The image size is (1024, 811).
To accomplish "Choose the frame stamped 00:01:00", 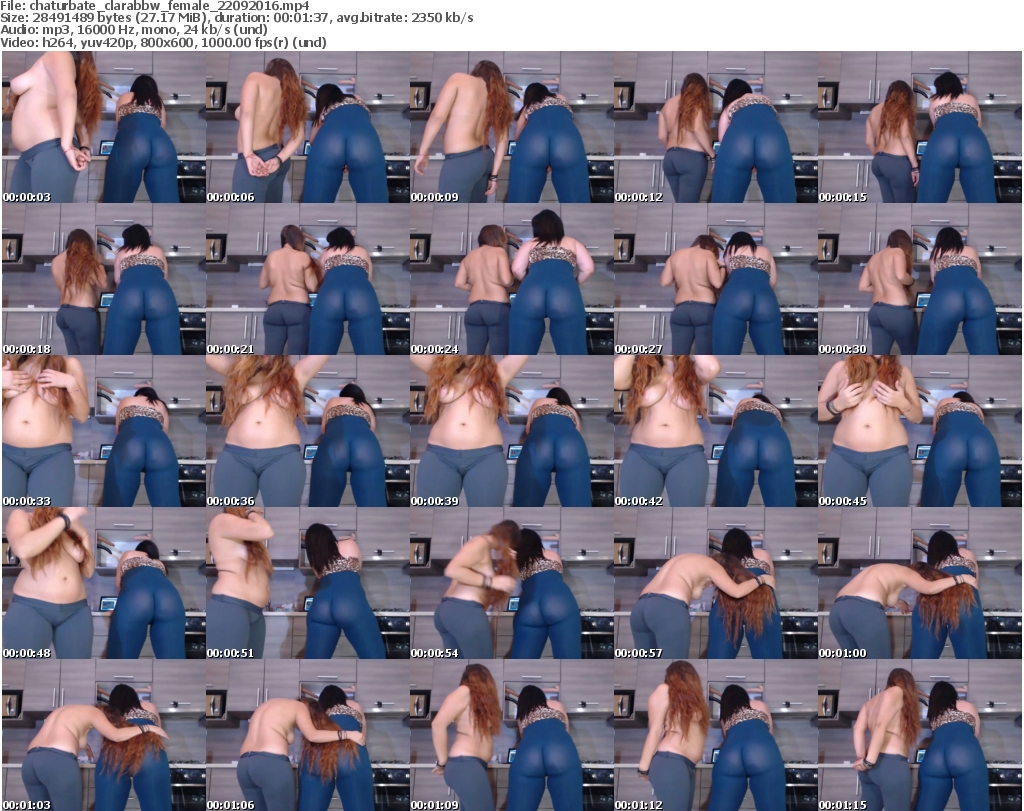I will [x=920, y=583].
